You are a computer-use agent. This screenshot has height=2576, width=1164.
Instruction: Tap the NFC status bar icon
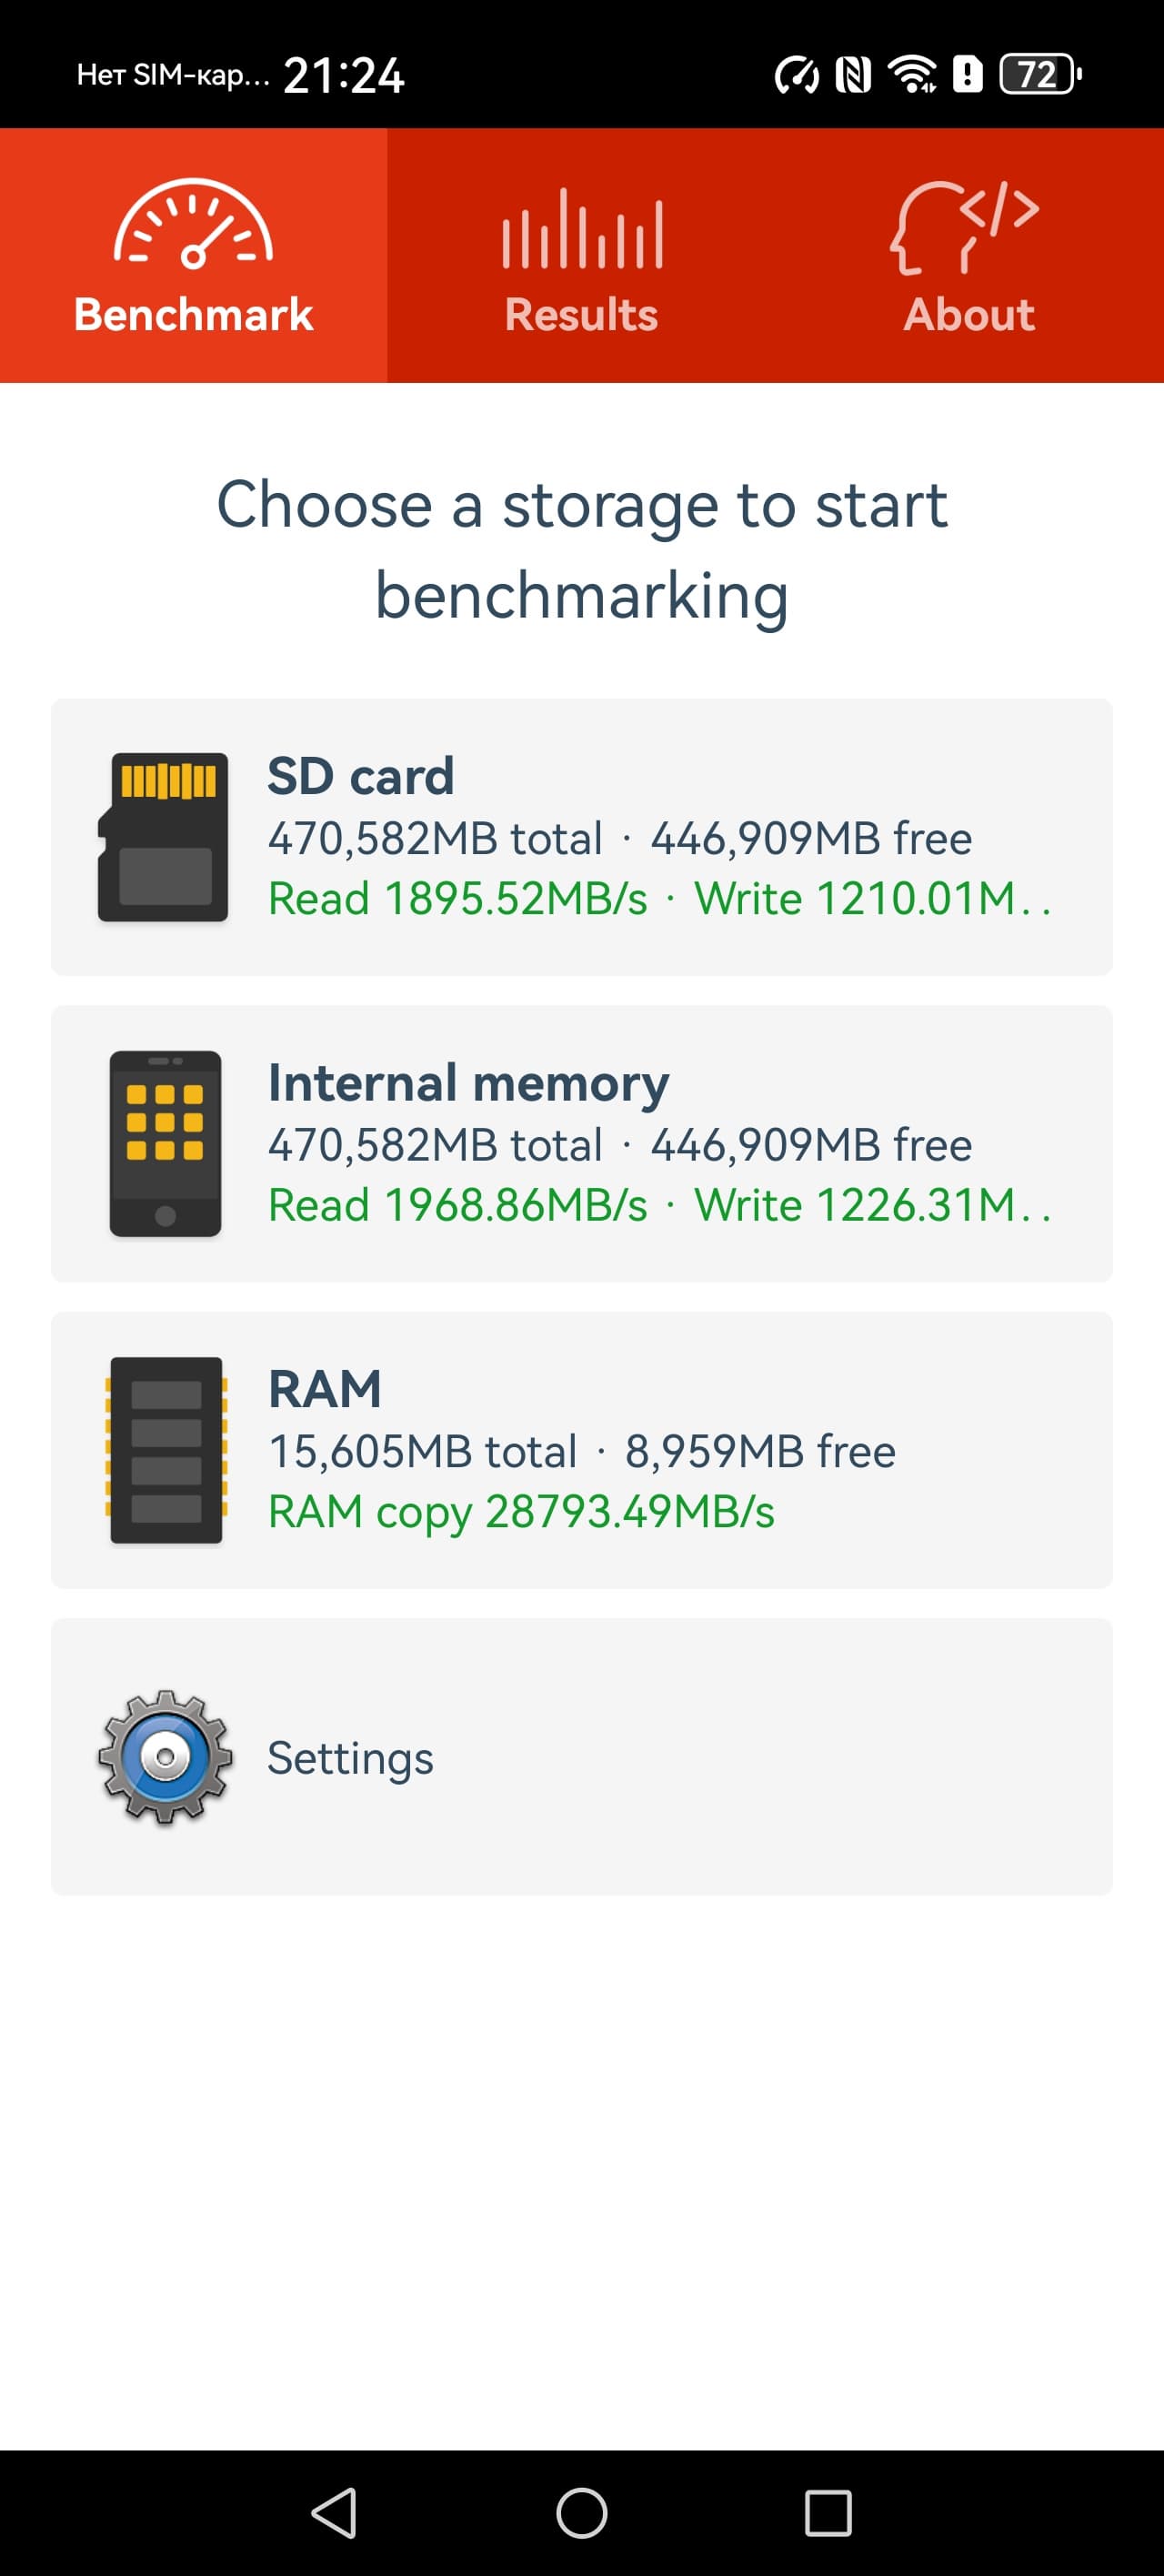coord(853,75)
